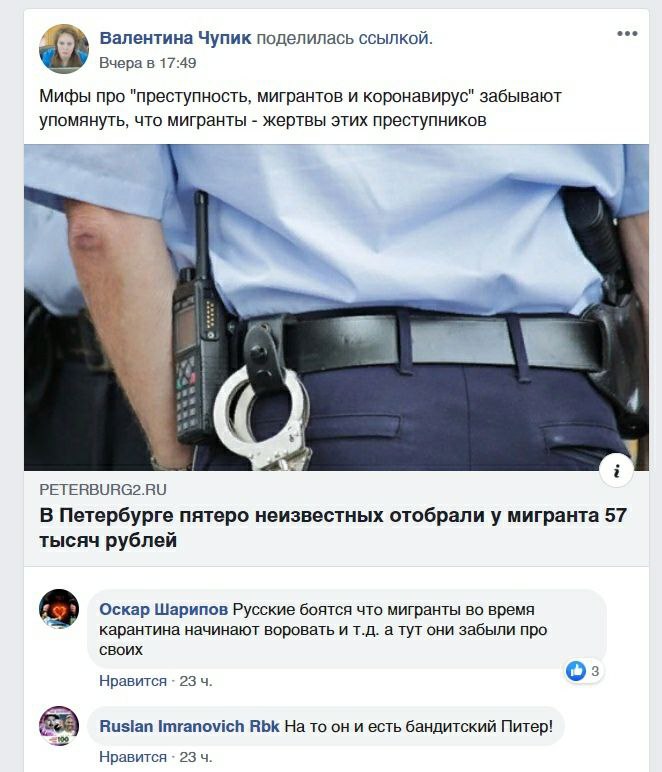The width and height of the screenshot is (662, 772).
Task: Like Оскар Шарипов's comment via Нравится
Action: tap(133, 681)
